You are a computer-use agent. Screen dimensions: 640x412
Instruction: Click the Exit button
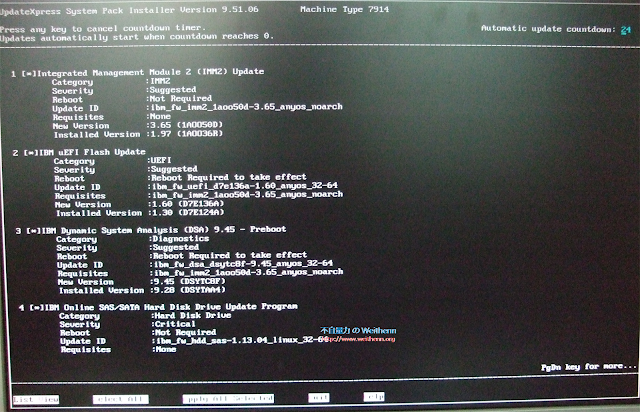[x=319, y=397]
